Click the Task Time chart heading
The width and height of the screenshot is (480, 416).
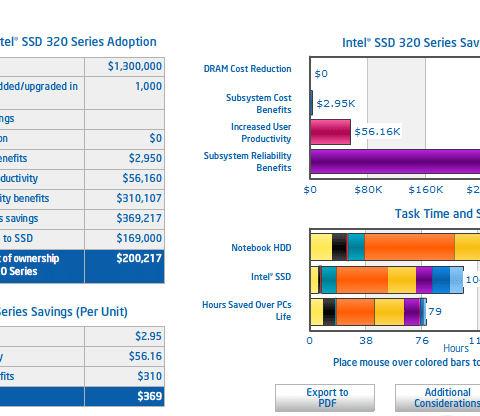[x=437, y=214]
